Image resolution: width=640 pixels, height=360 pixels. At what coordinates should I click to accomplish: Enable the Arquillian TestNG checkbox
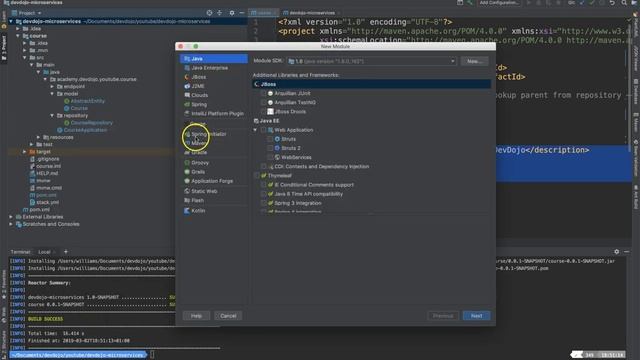(x=263, y=102)
